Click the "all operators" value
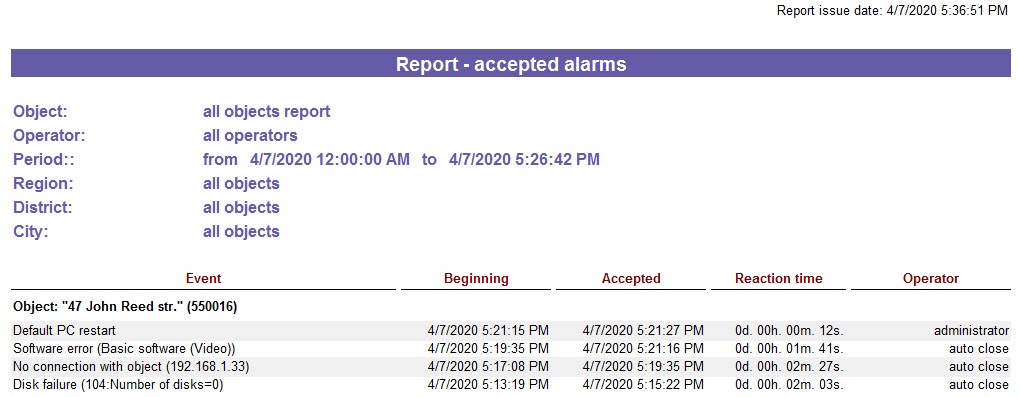The height and width of the screenshot is (397, 1020). pyautogui.click(x=250, y=135)
